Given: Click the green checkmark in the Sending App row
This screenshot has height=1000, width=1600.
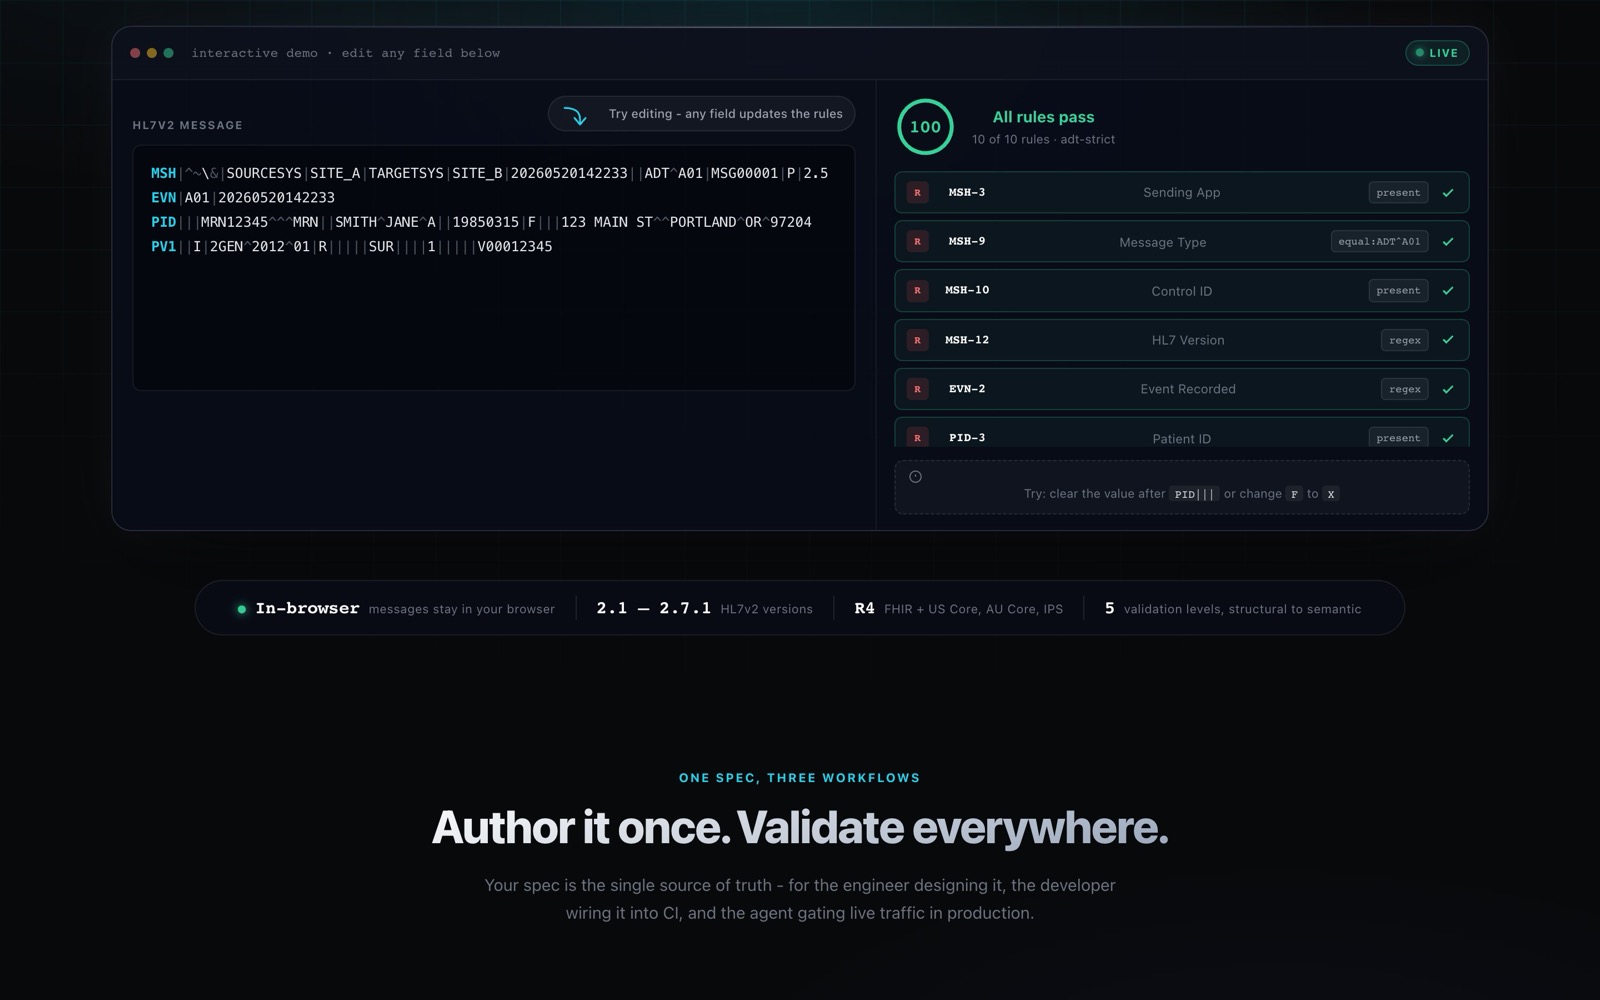Looking at the screenshot, I should pos(1448,193).
